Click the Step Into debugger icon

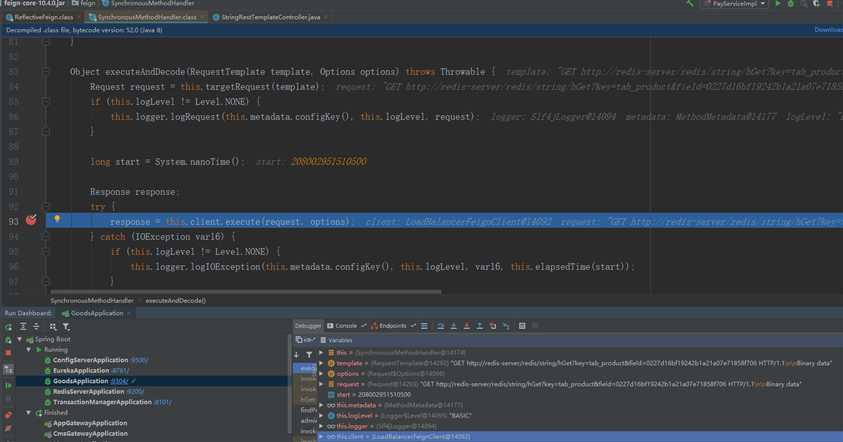coord(453,326)
